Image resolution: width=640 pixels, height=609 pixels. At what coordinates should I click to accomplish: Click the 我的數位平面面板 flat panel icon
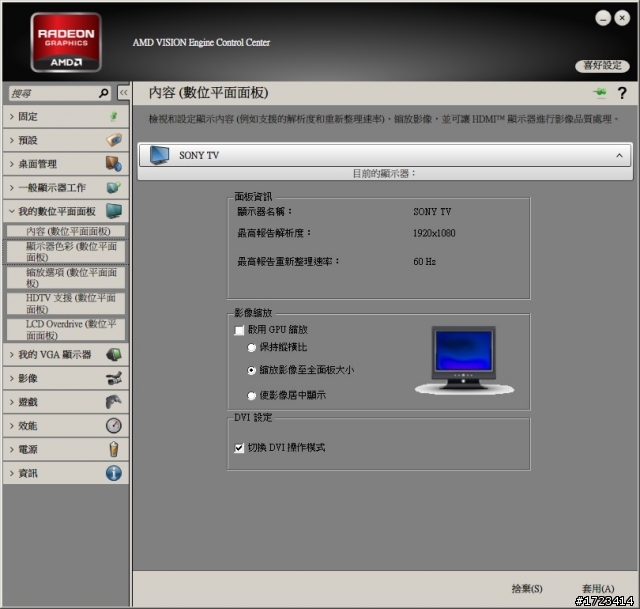tap(114, 211)
